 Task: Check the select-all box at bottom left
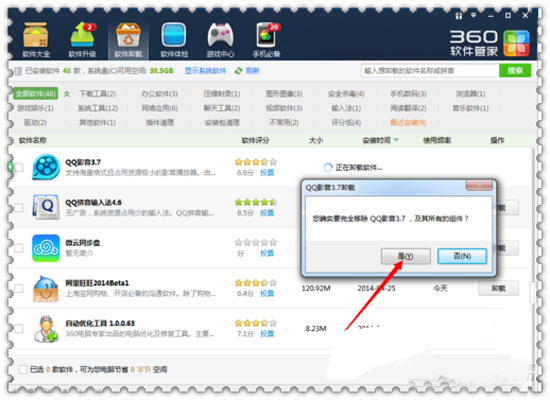coord(23,369)
